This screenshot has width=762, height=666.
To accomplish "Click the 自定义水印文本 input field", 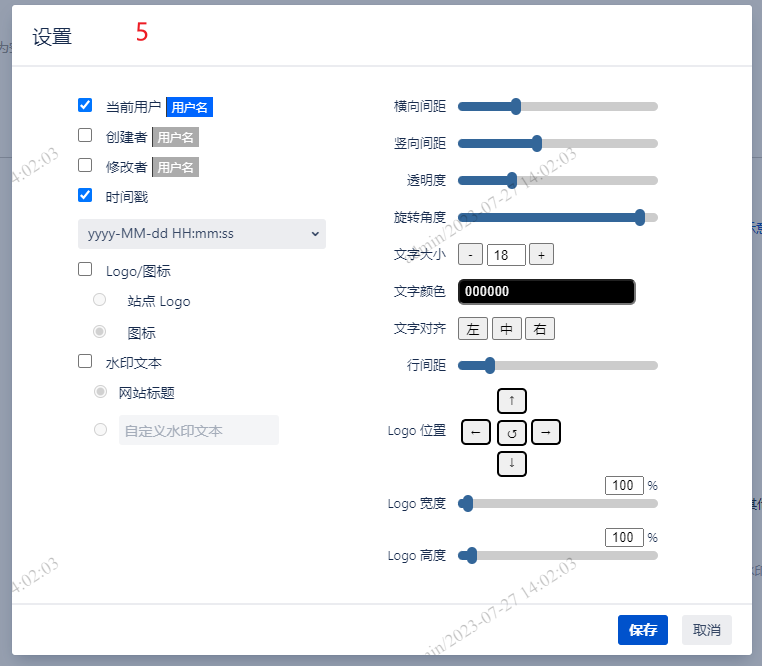I will [x=198, y=431].
